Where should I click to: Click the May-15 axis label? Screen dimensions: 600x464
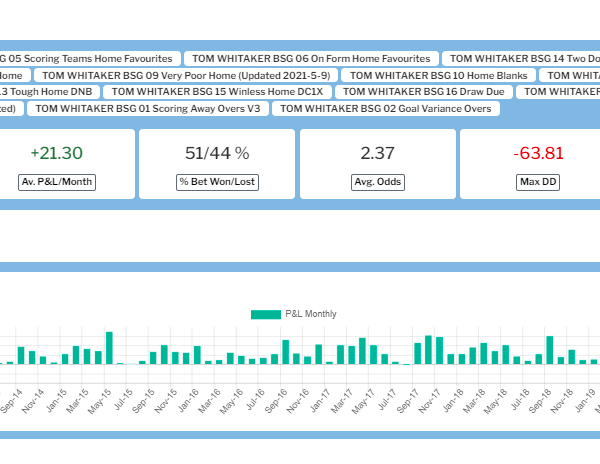tap(99, 401)
